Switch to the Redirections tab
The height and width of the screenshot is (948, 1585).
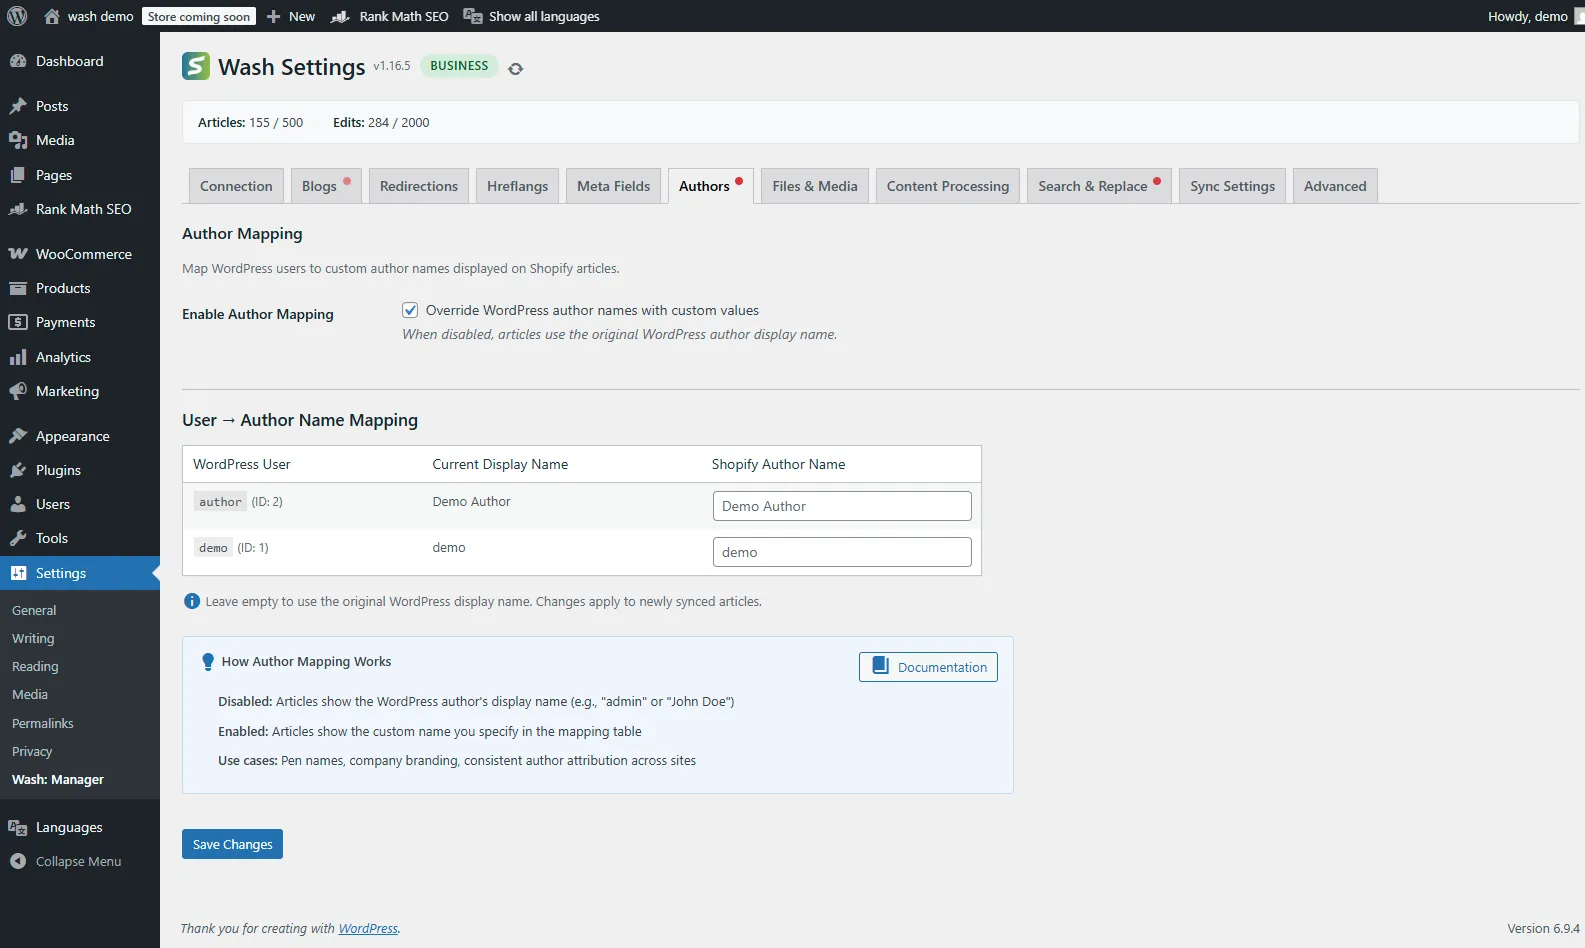(x=419, y=186)
